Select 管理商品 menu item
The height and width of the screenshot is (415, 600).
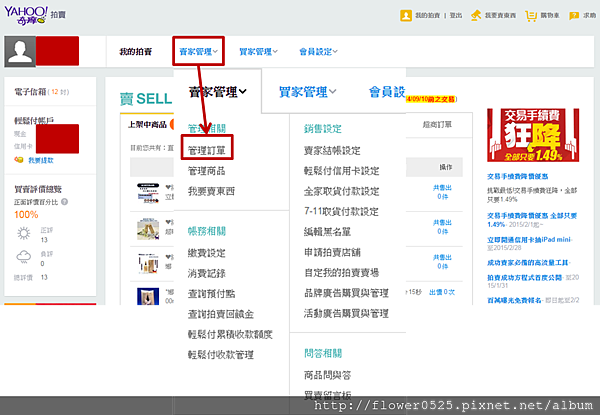click(x=207, y=171)
